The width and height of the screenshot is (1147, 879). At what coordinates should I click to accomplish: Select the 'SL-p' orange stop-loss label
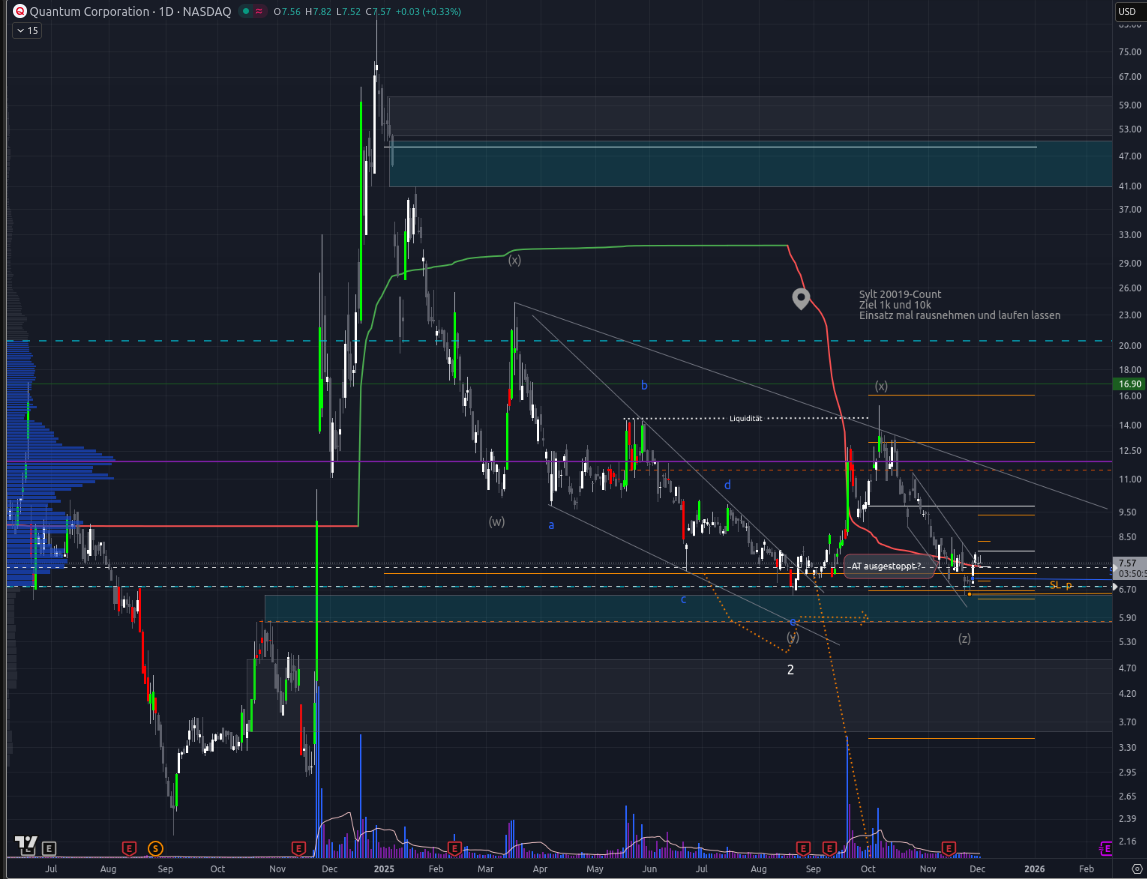pyautogui.click(x=1060, y=585)
